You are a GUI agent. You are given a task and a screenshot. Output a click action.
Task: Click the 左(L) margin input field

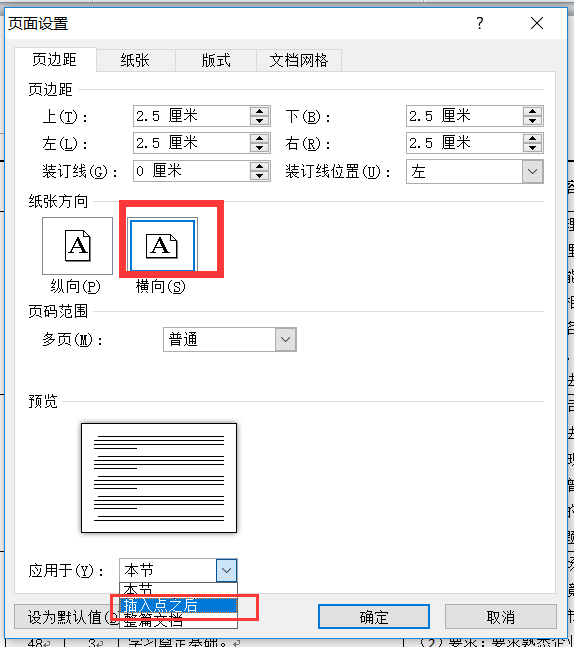[192, 143]
